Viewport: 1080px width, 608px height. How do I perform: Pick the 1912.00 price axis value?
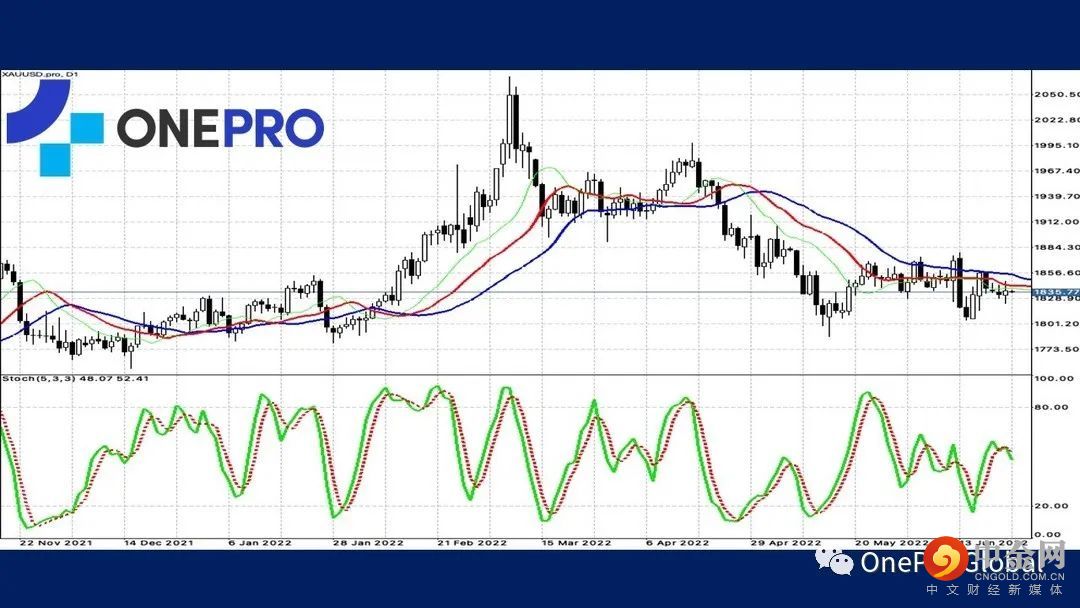point(1057,222)
